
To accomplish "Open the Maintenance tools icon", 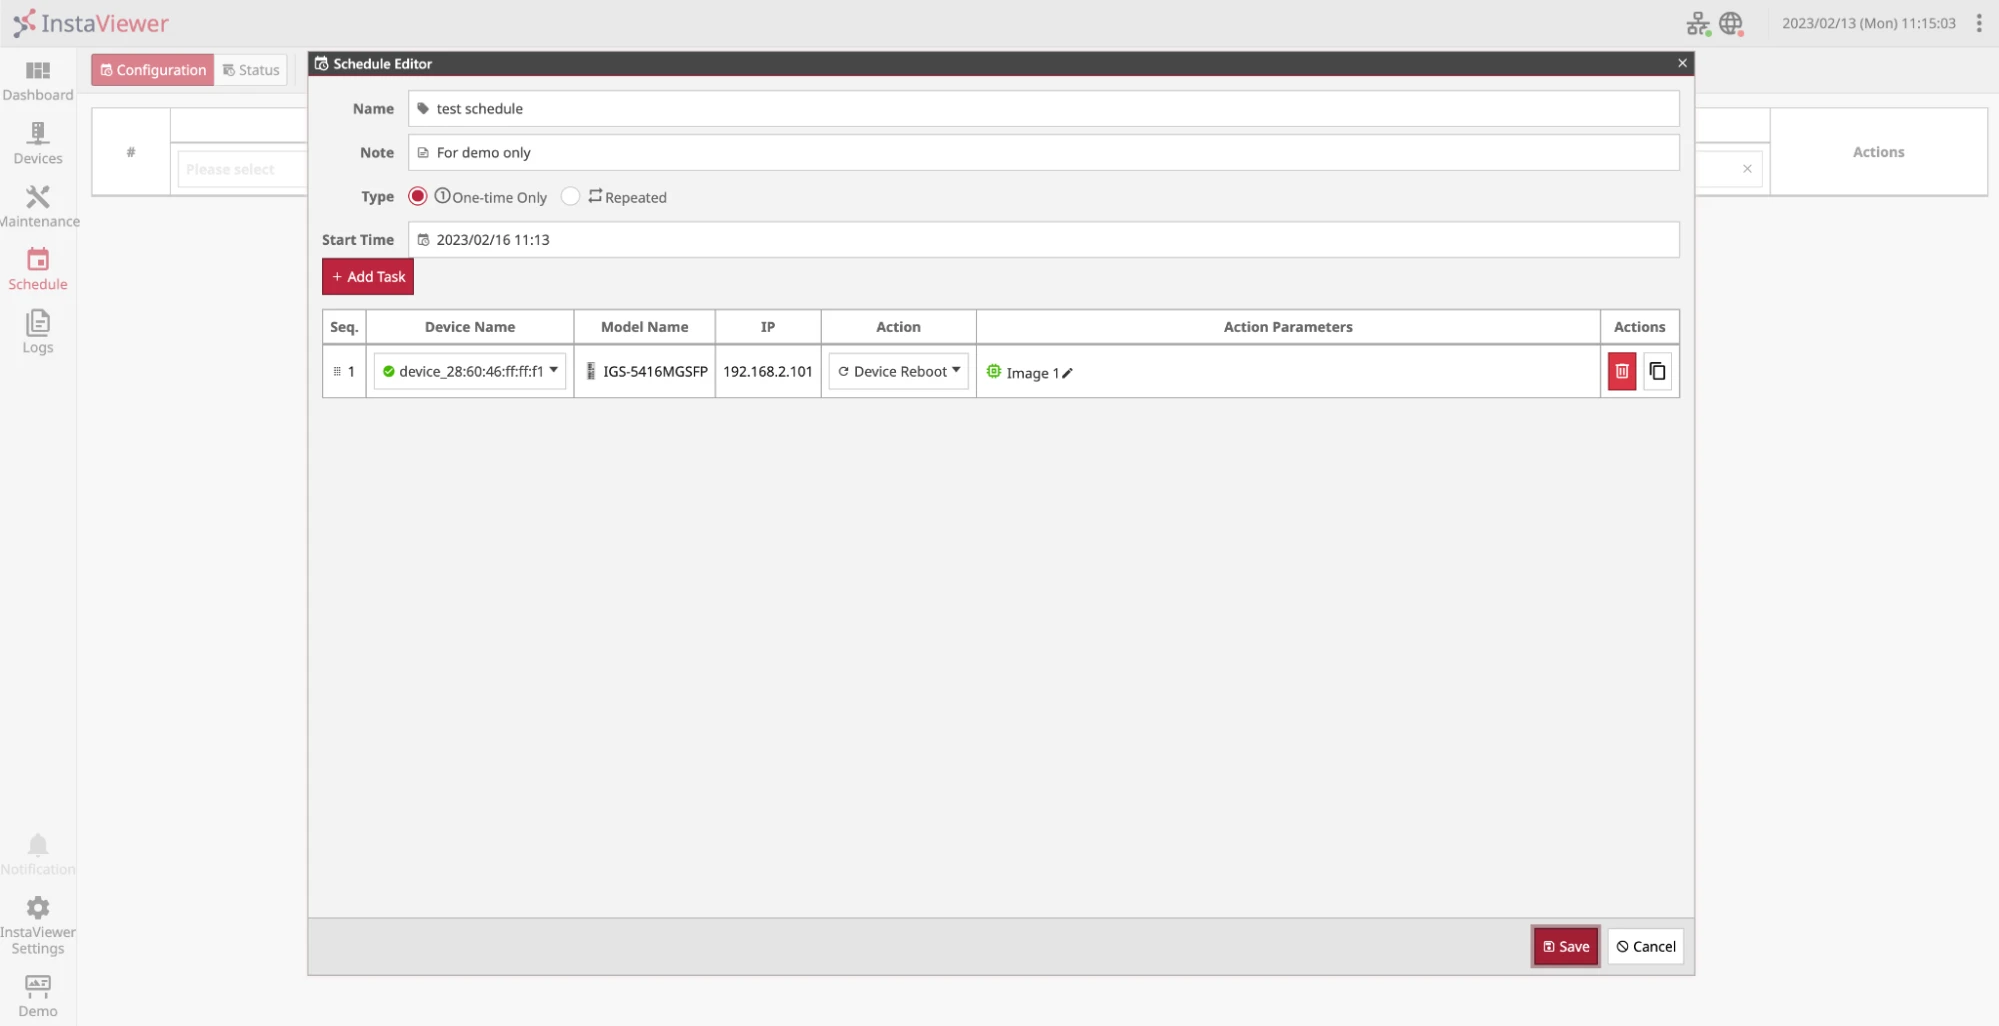I will (x=38, y=197).
